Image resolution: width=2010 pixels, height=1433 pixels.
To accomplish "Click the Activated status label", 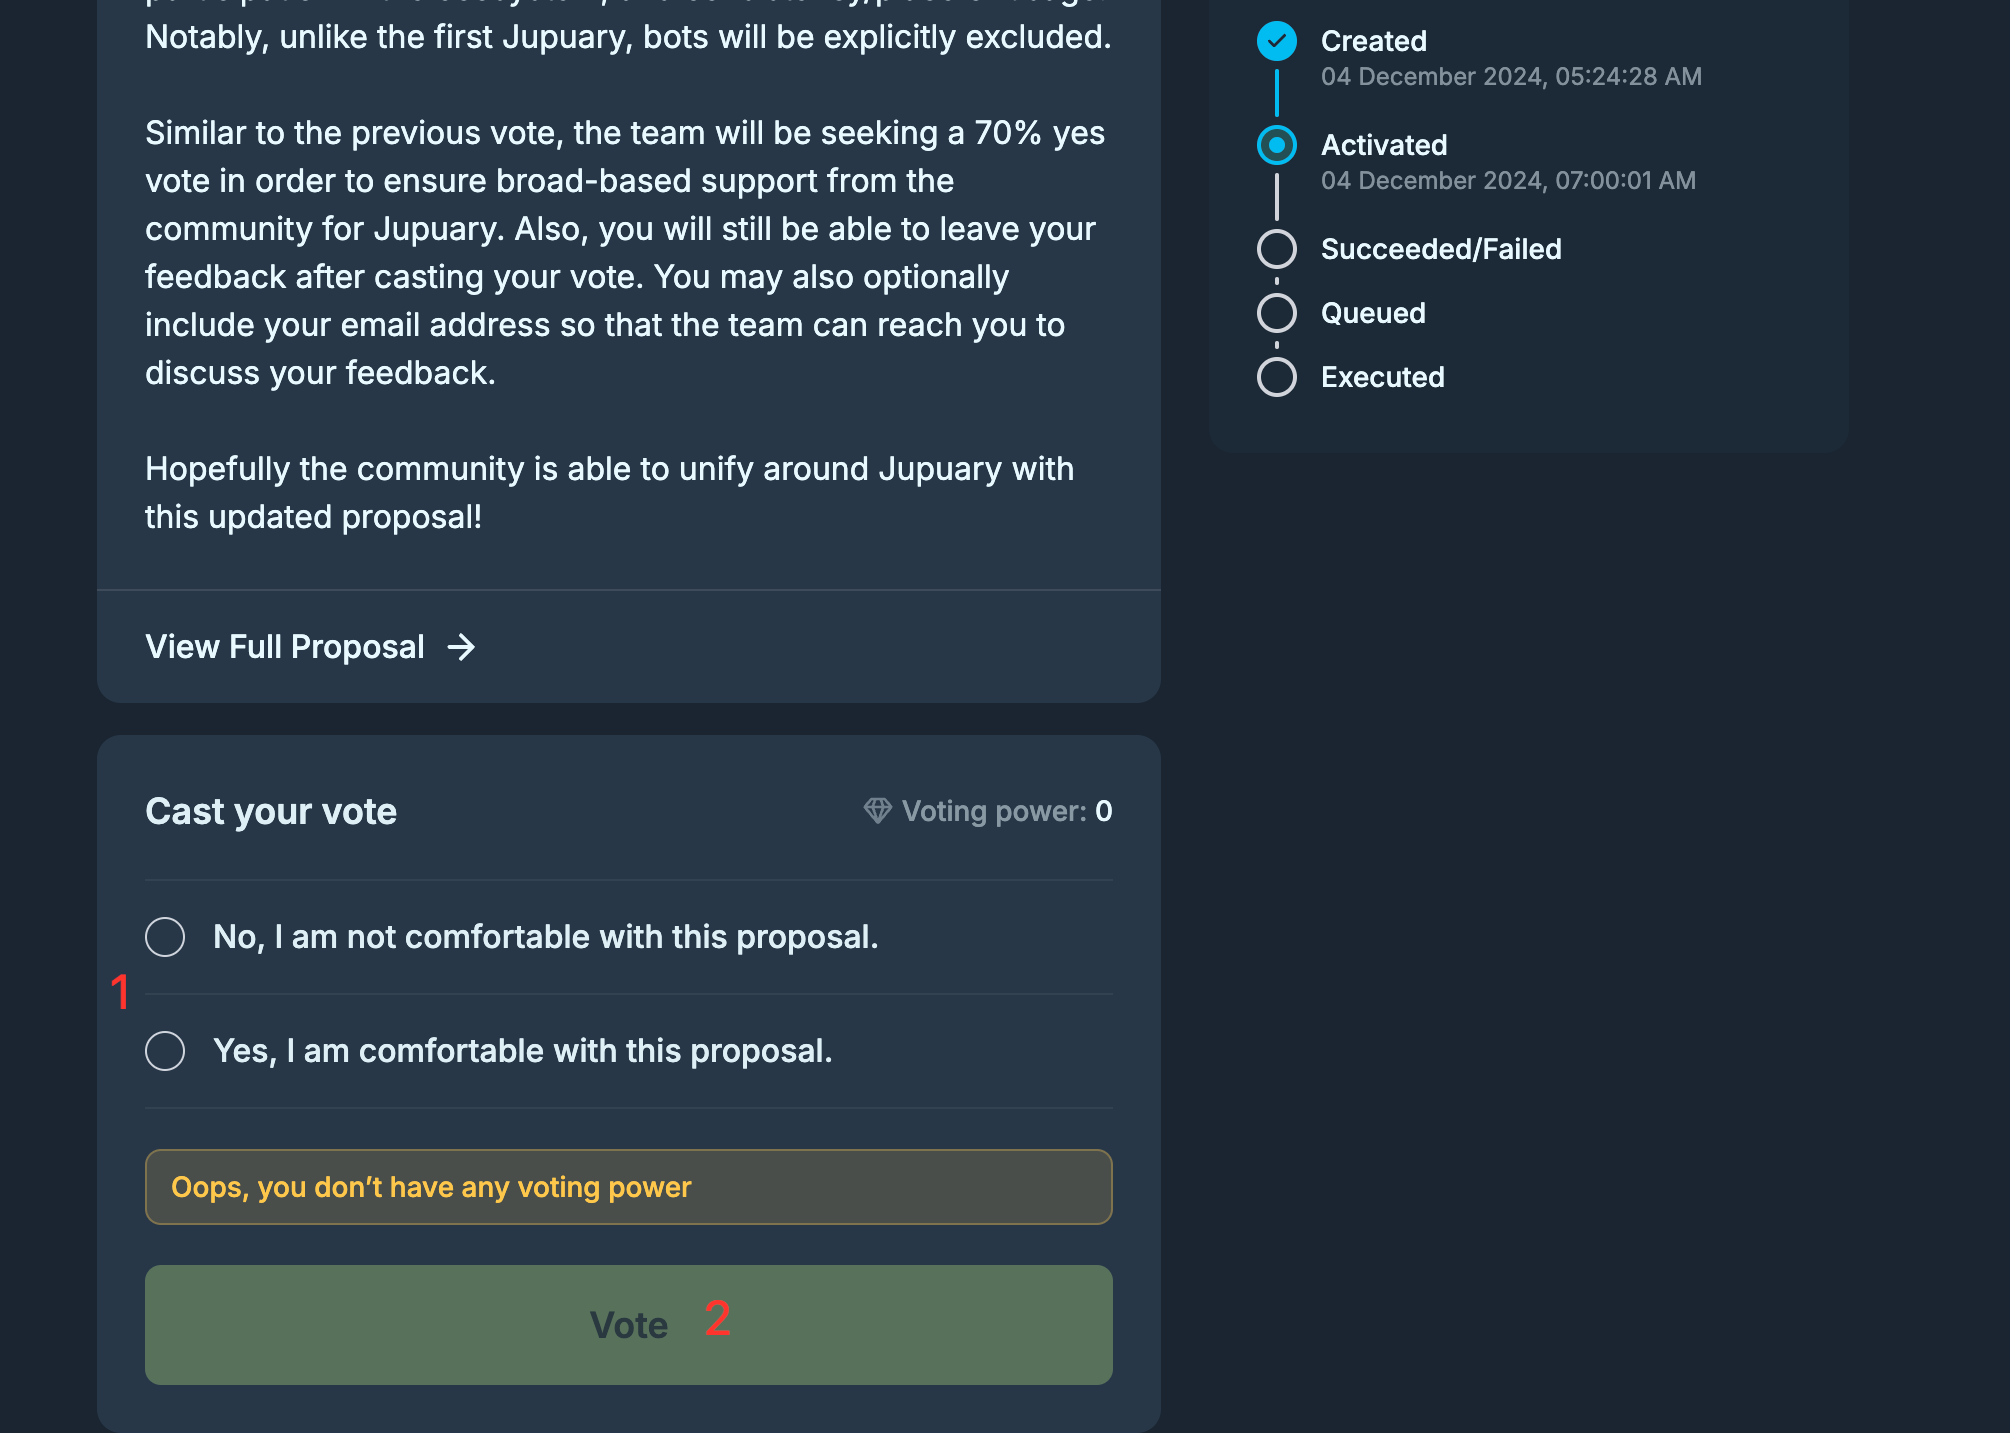I will 1383,145.
